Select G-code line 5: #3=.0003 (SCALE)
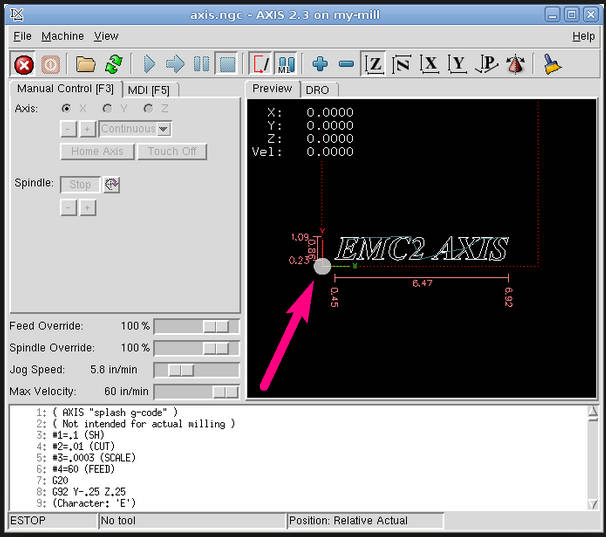606x537 pixels. click(x=94, y=458)
